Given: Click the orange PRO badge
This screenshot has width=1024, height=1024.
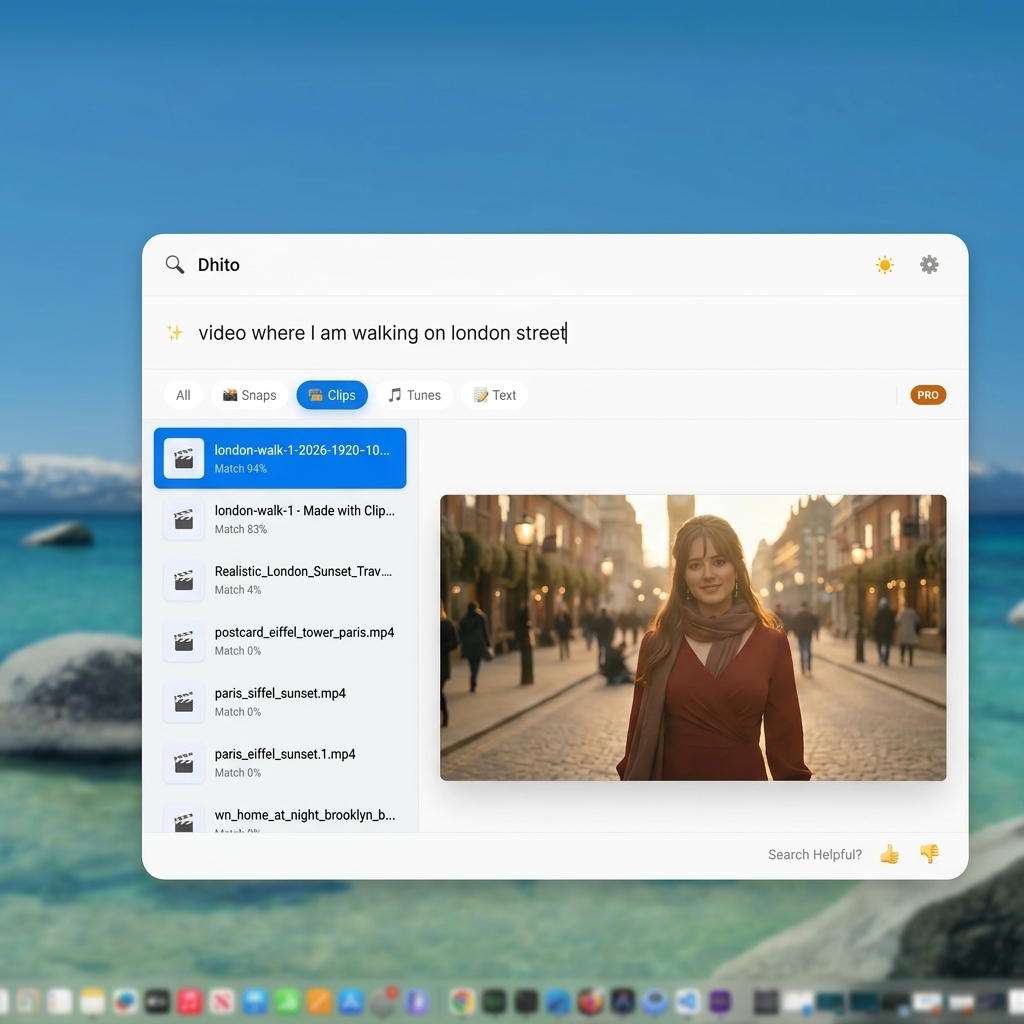Looking at the screenshot, I should point(928,395).
